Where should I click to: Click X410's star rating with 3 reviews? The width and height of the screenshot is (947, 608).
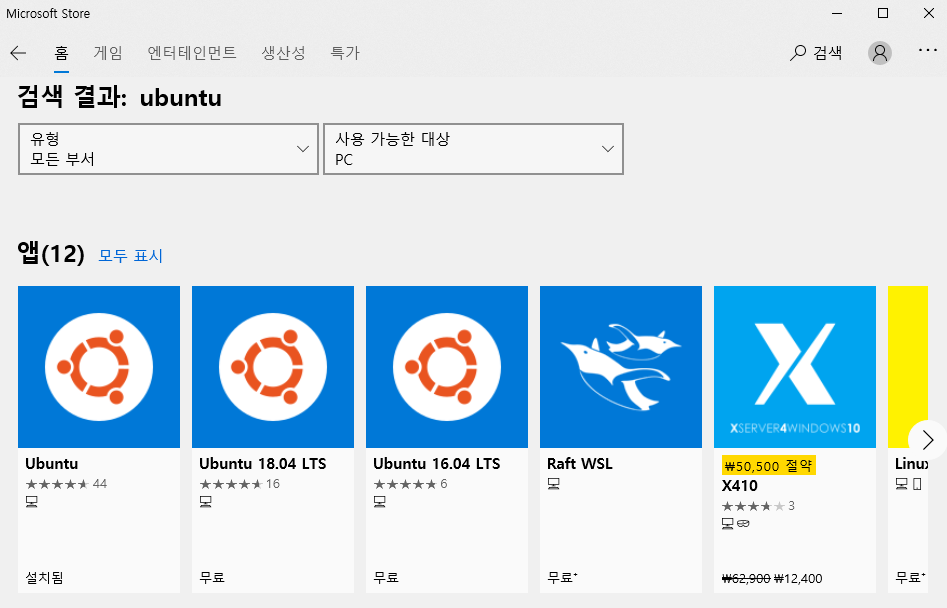click(x=759, y=506)
